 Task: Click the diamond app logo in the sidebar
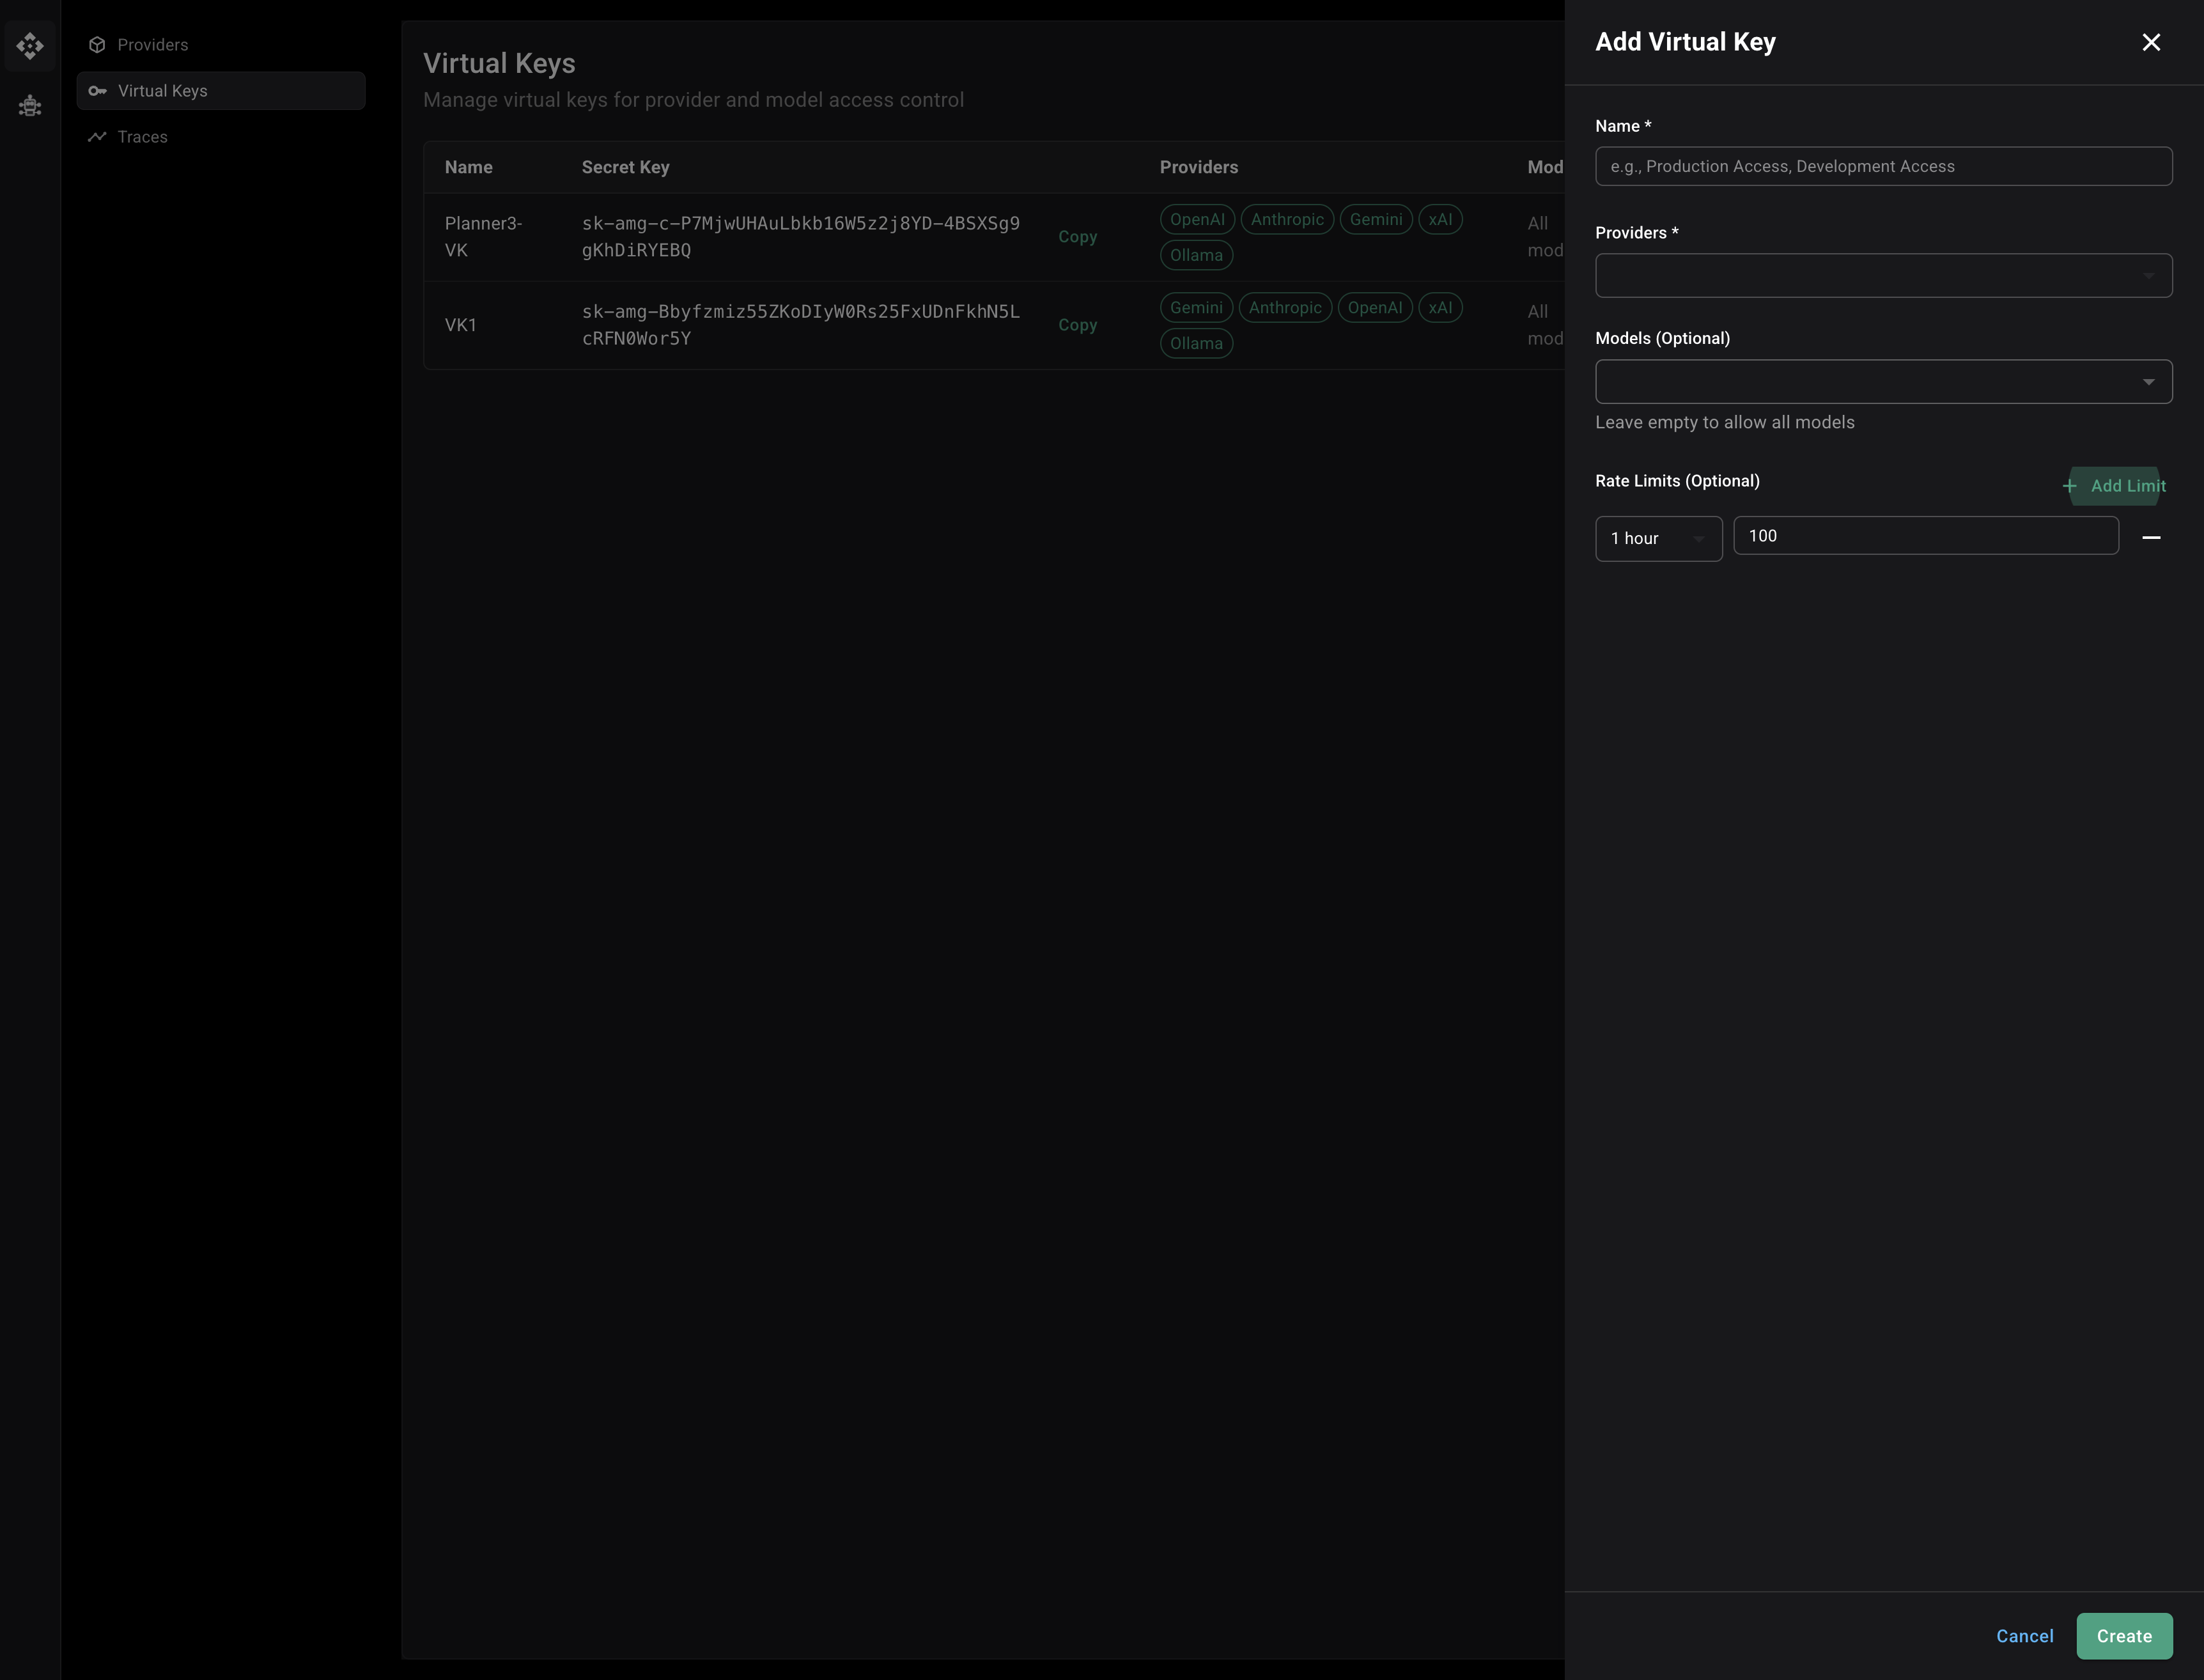coord(30,46)
